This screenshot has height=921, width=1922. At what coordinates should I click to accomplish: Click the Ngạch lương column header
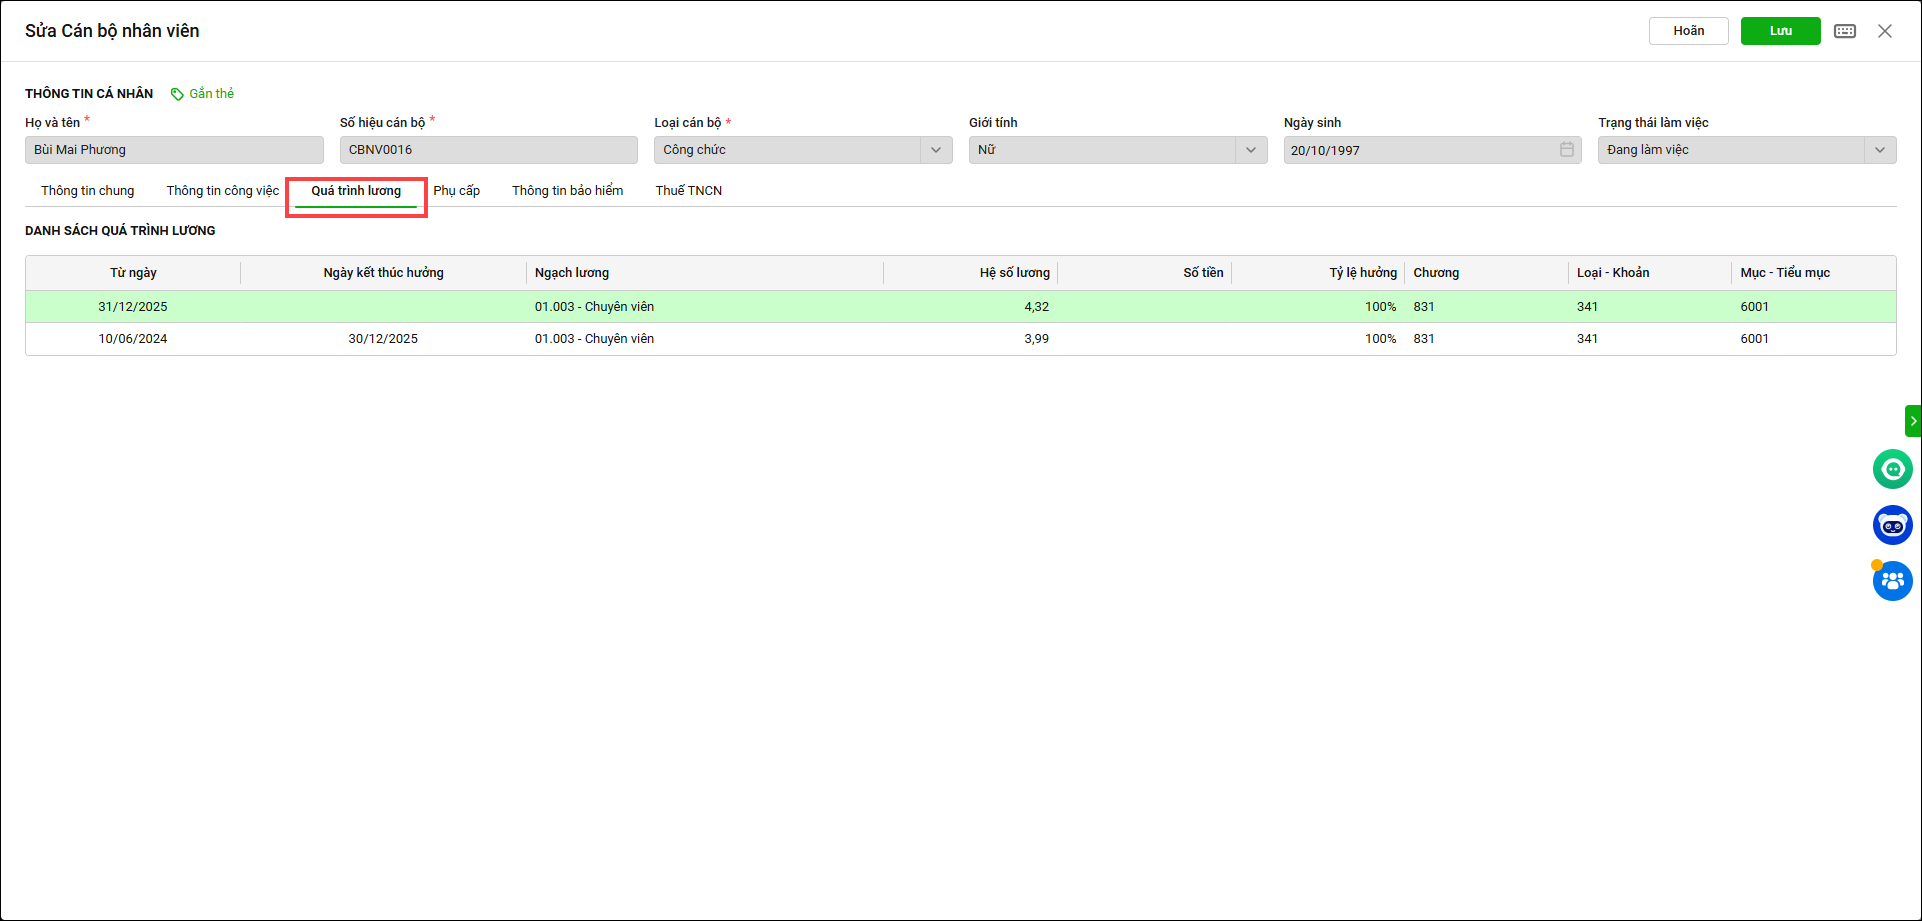(x=705, y=273)
